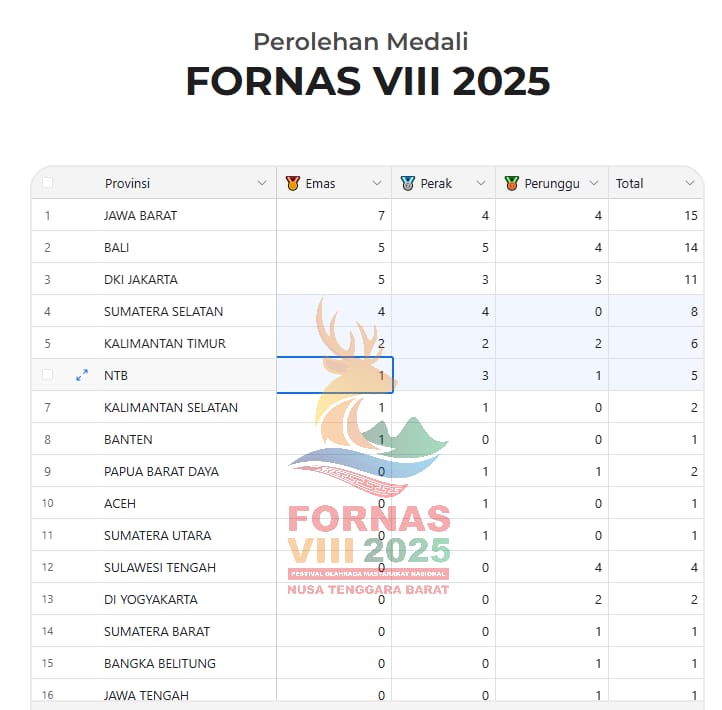Open the Perak column dropdown arrow

pos(481,183)
